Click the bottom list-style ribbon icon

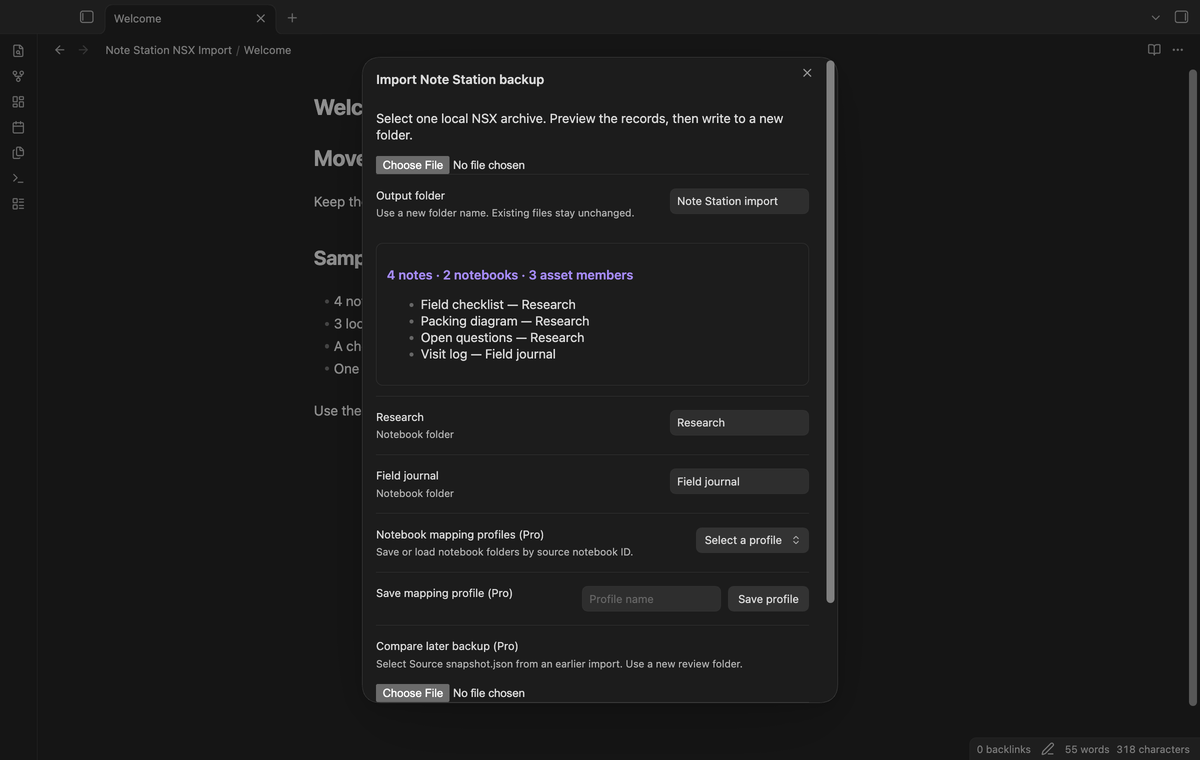point(18,204)
